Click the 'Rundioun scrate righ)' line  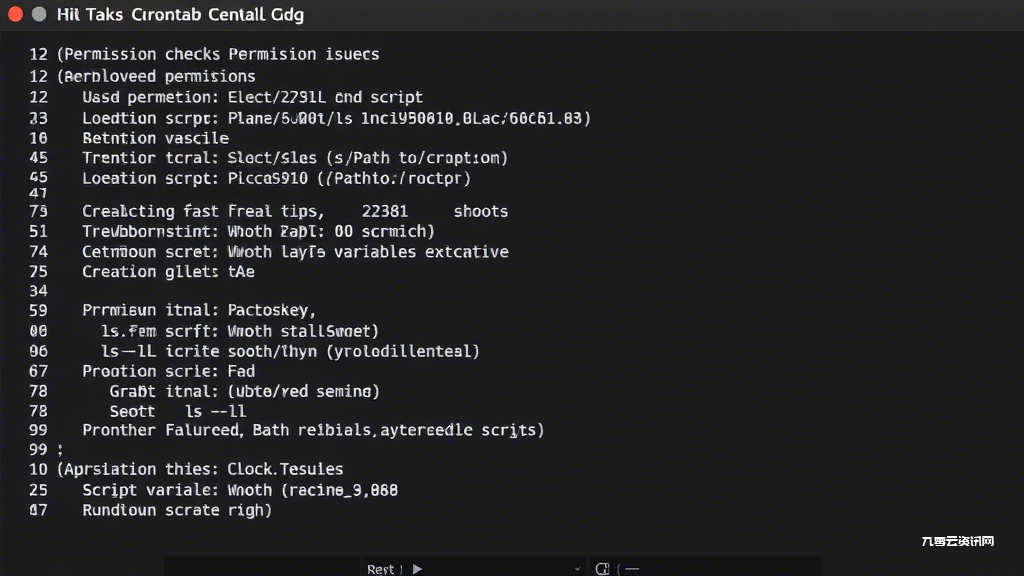177,510
